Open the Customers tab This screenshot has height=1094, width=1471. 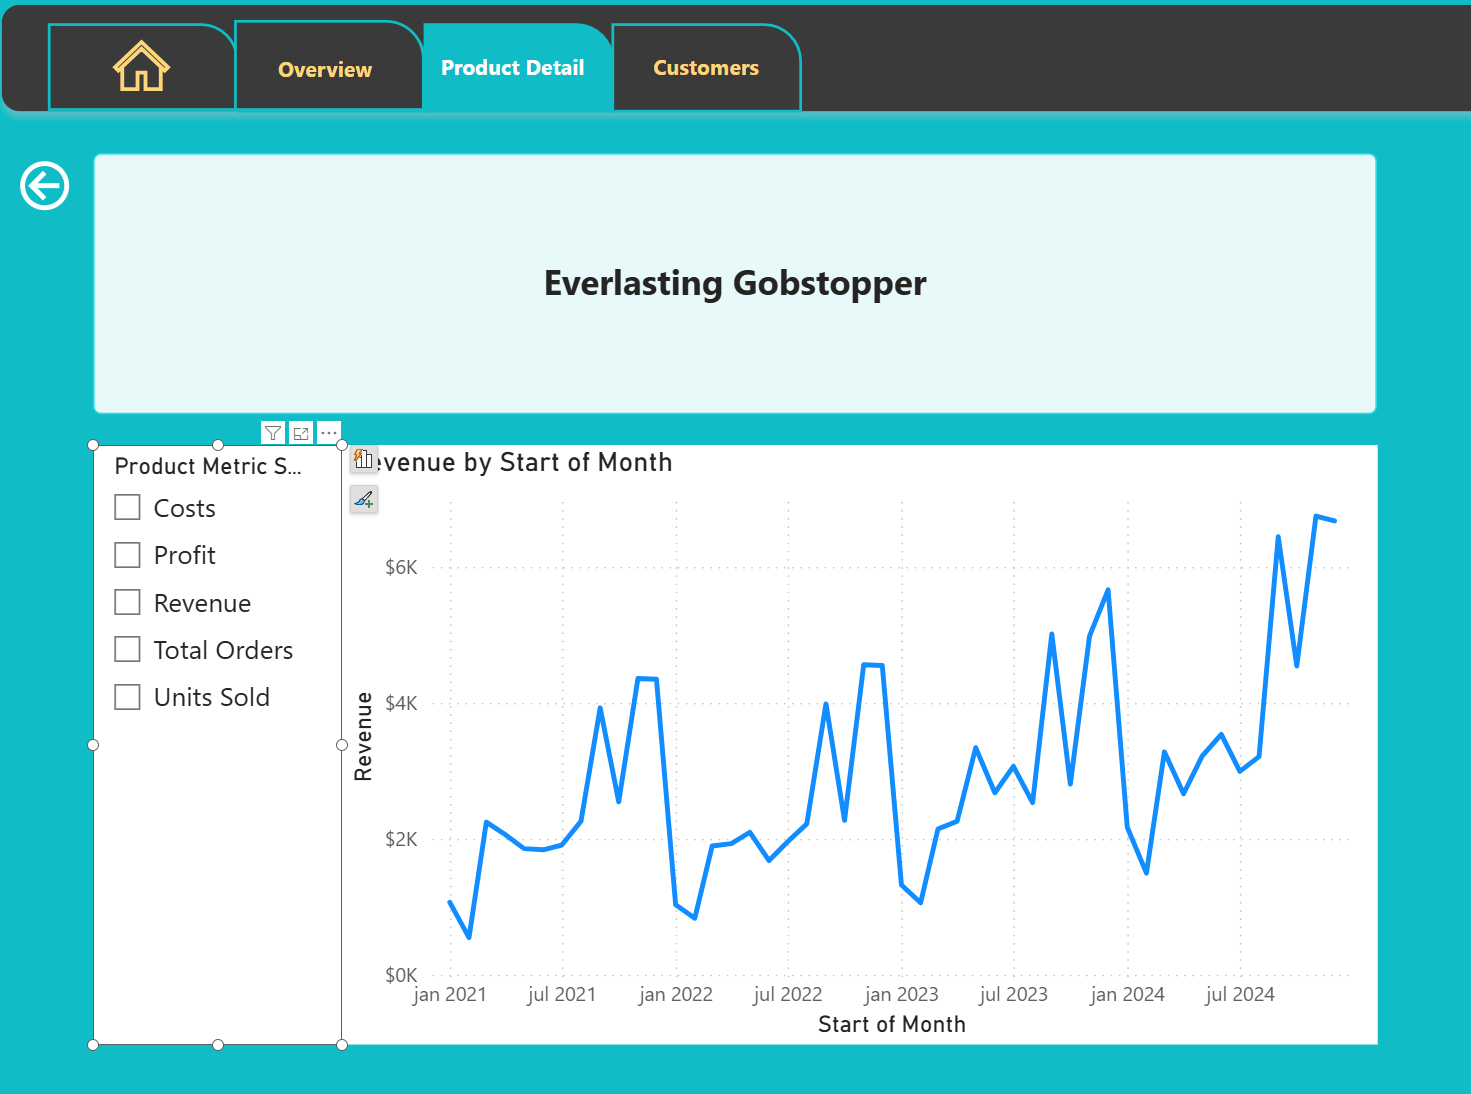click(x=706, y=67)
